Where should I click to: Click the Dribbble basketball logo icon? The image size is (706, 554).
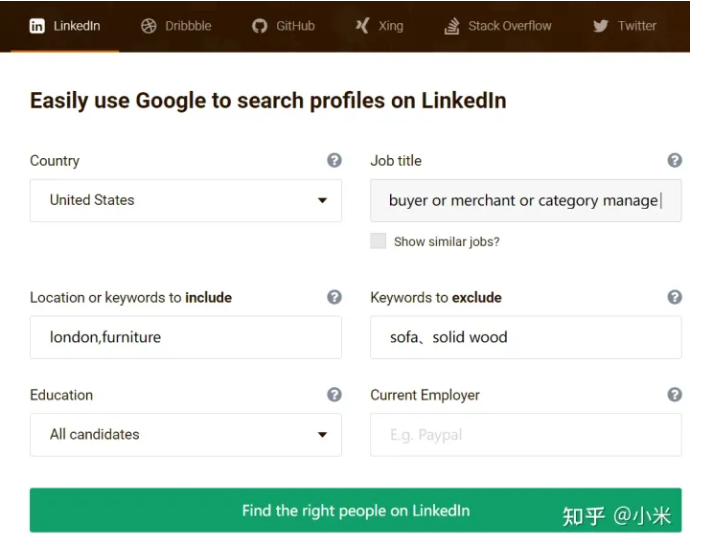click(149, 26)
